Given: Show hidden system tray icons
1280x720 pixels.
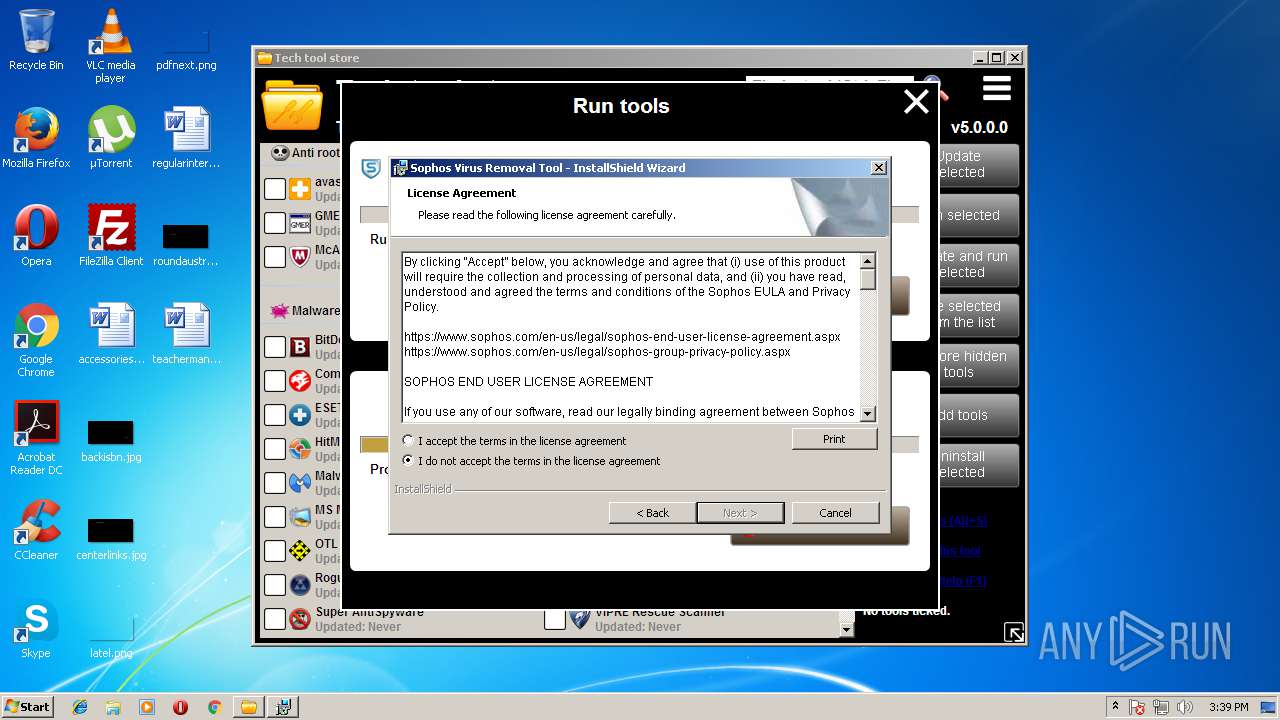Looking at the screenshot, I should [x=1115, y=707].
